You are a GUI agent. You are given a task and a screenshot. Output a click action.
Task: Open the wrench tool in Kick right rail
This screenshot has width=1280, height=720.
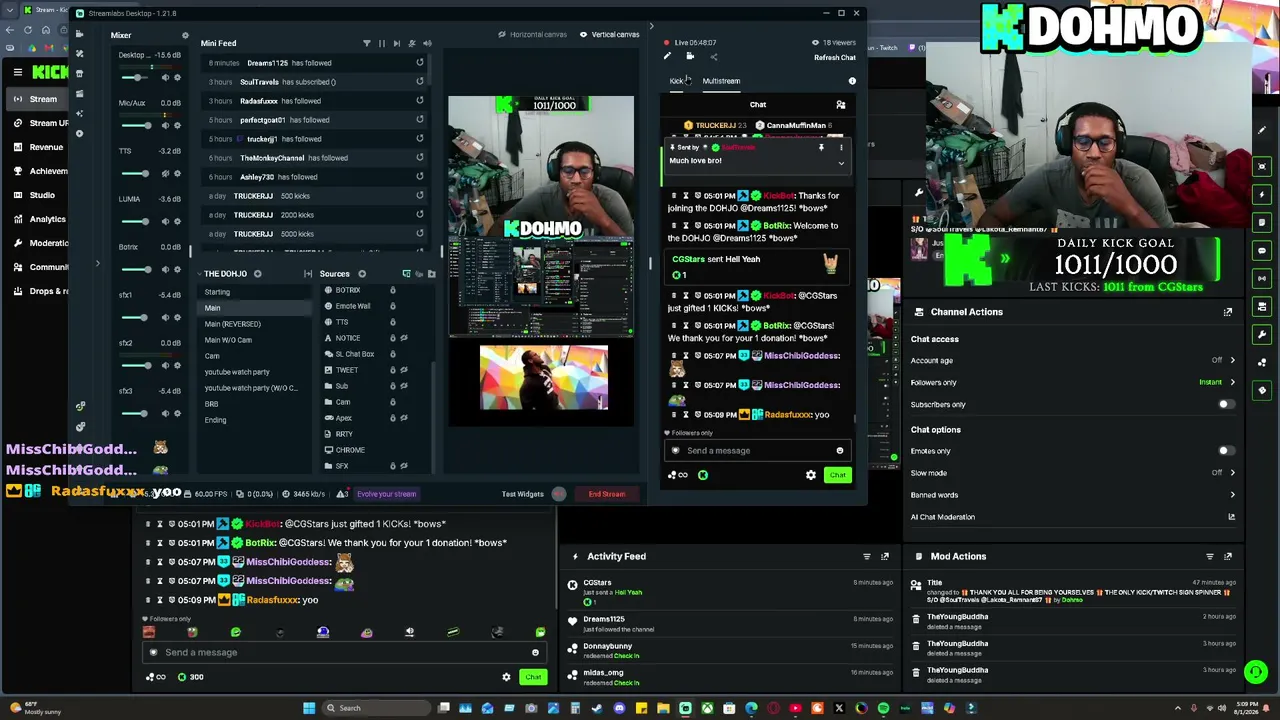[1263, 334]
